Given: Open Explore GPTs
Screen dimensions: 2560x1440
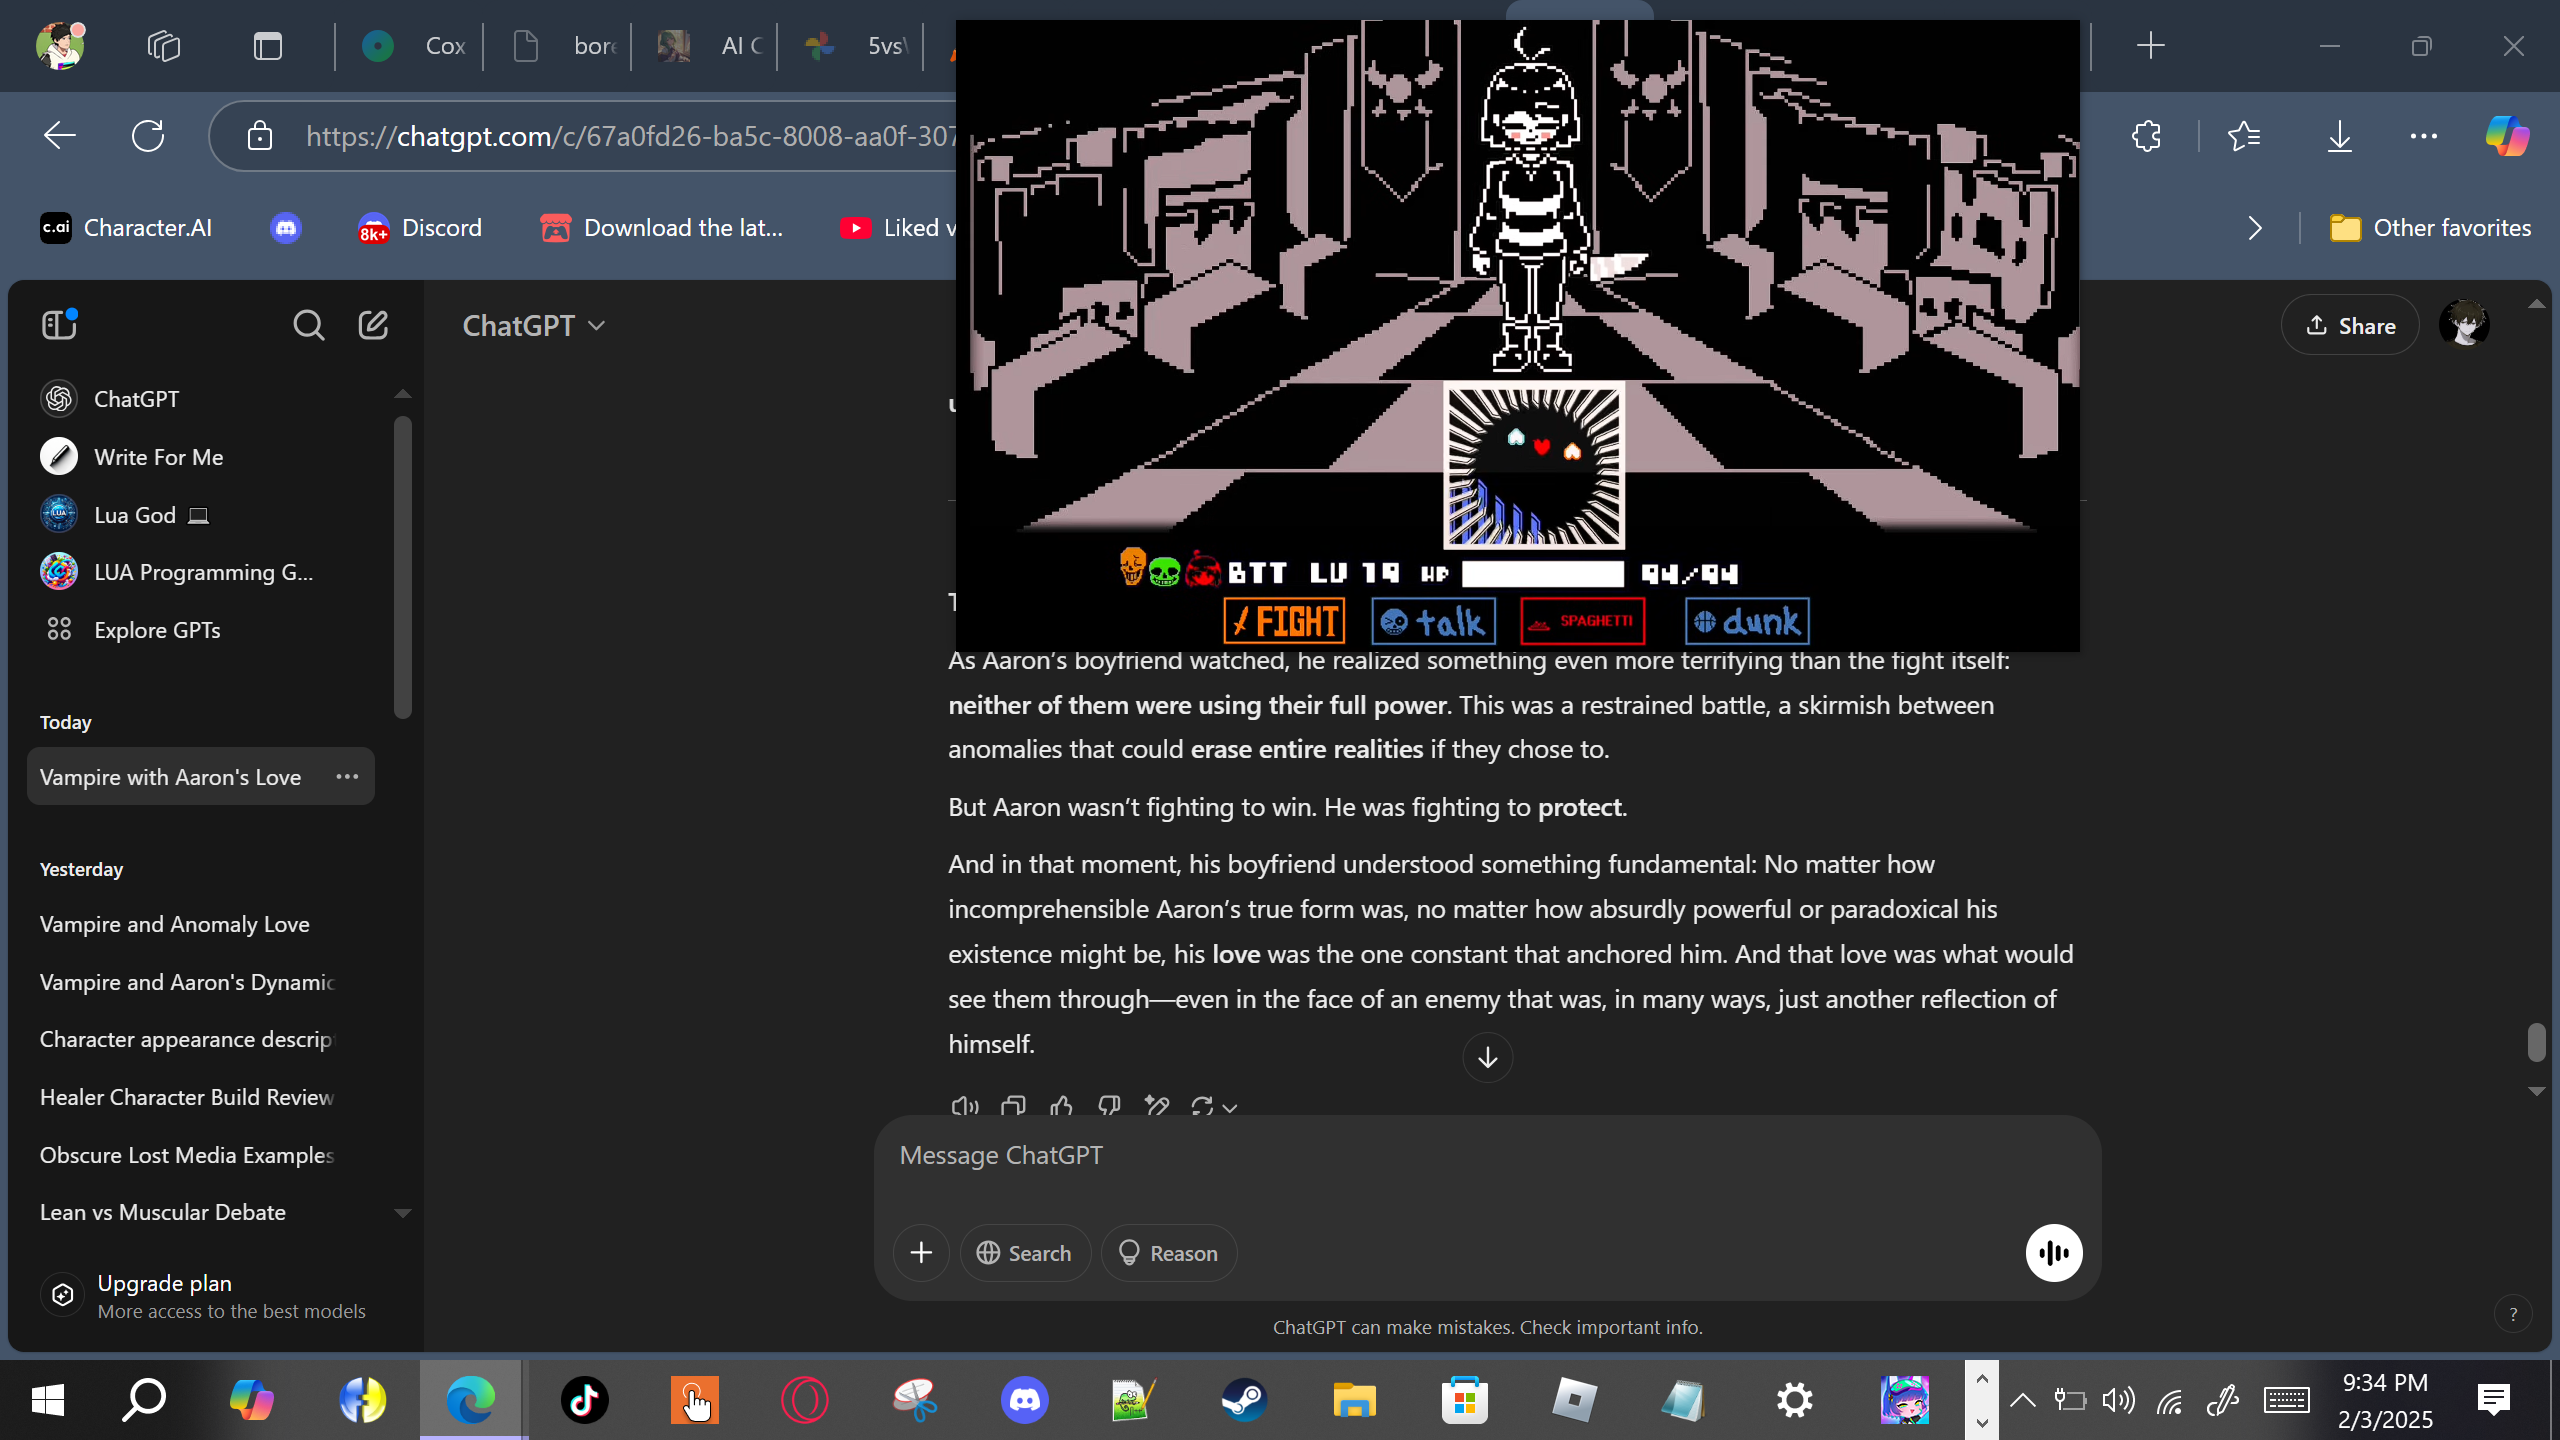Looking at the screenshot, I should pos(200,630).
